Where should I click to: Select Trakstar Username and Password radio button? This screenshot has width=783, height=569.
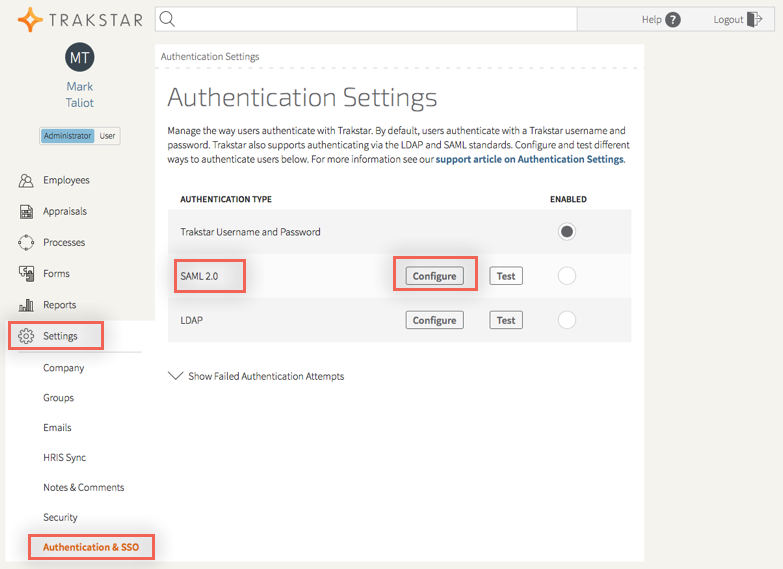(x=567, y=232)
